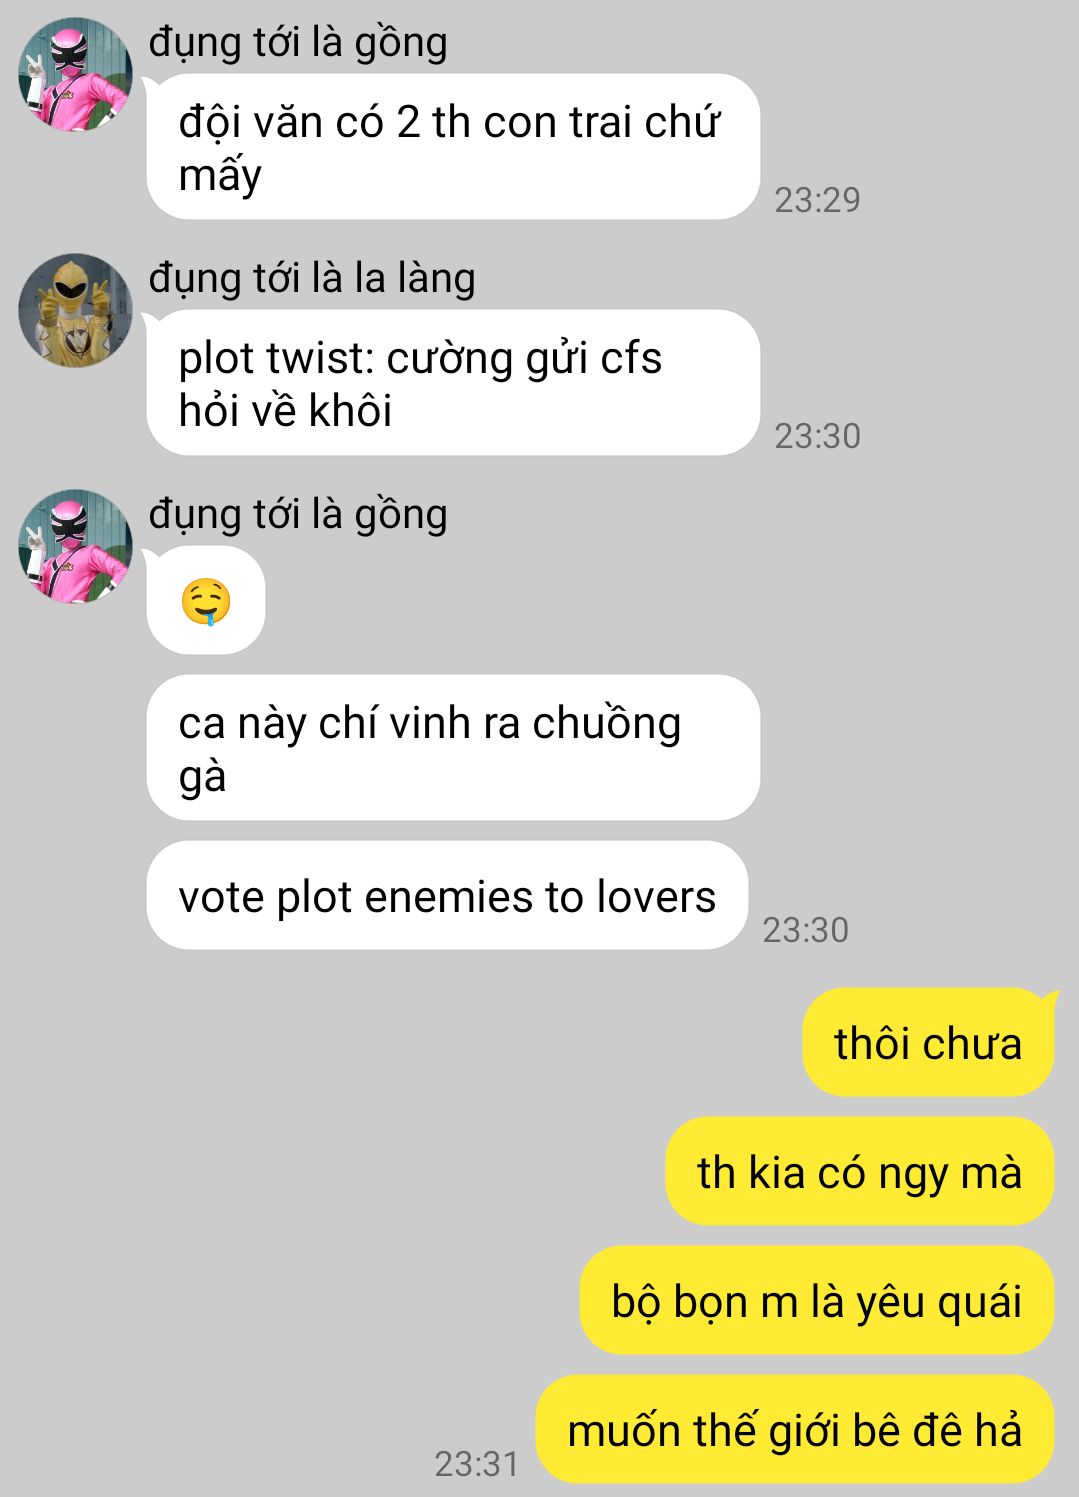Tap 'muốn thế giới bê đê hả' message
The width and height of the screenshot is (1079, 1497).
point(795,1430)
